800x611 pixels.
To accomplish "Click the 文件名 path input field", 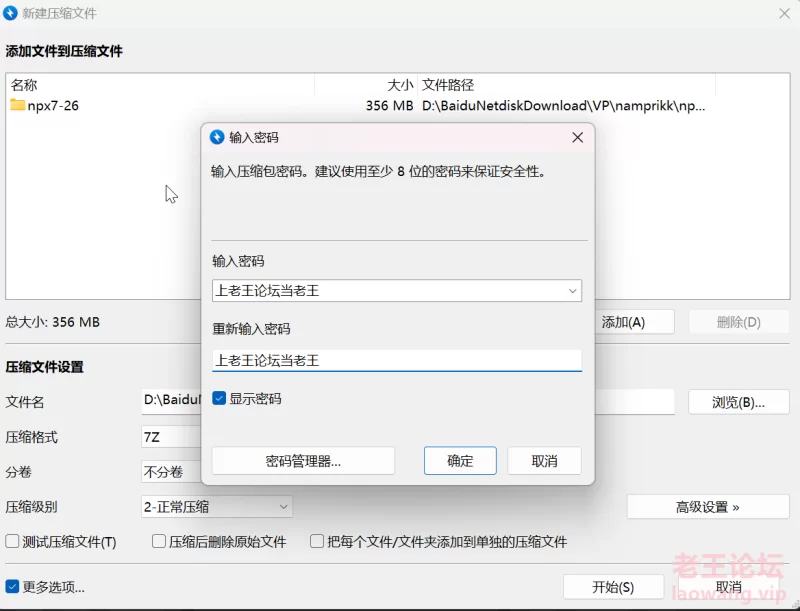I will tap(171, 400).
